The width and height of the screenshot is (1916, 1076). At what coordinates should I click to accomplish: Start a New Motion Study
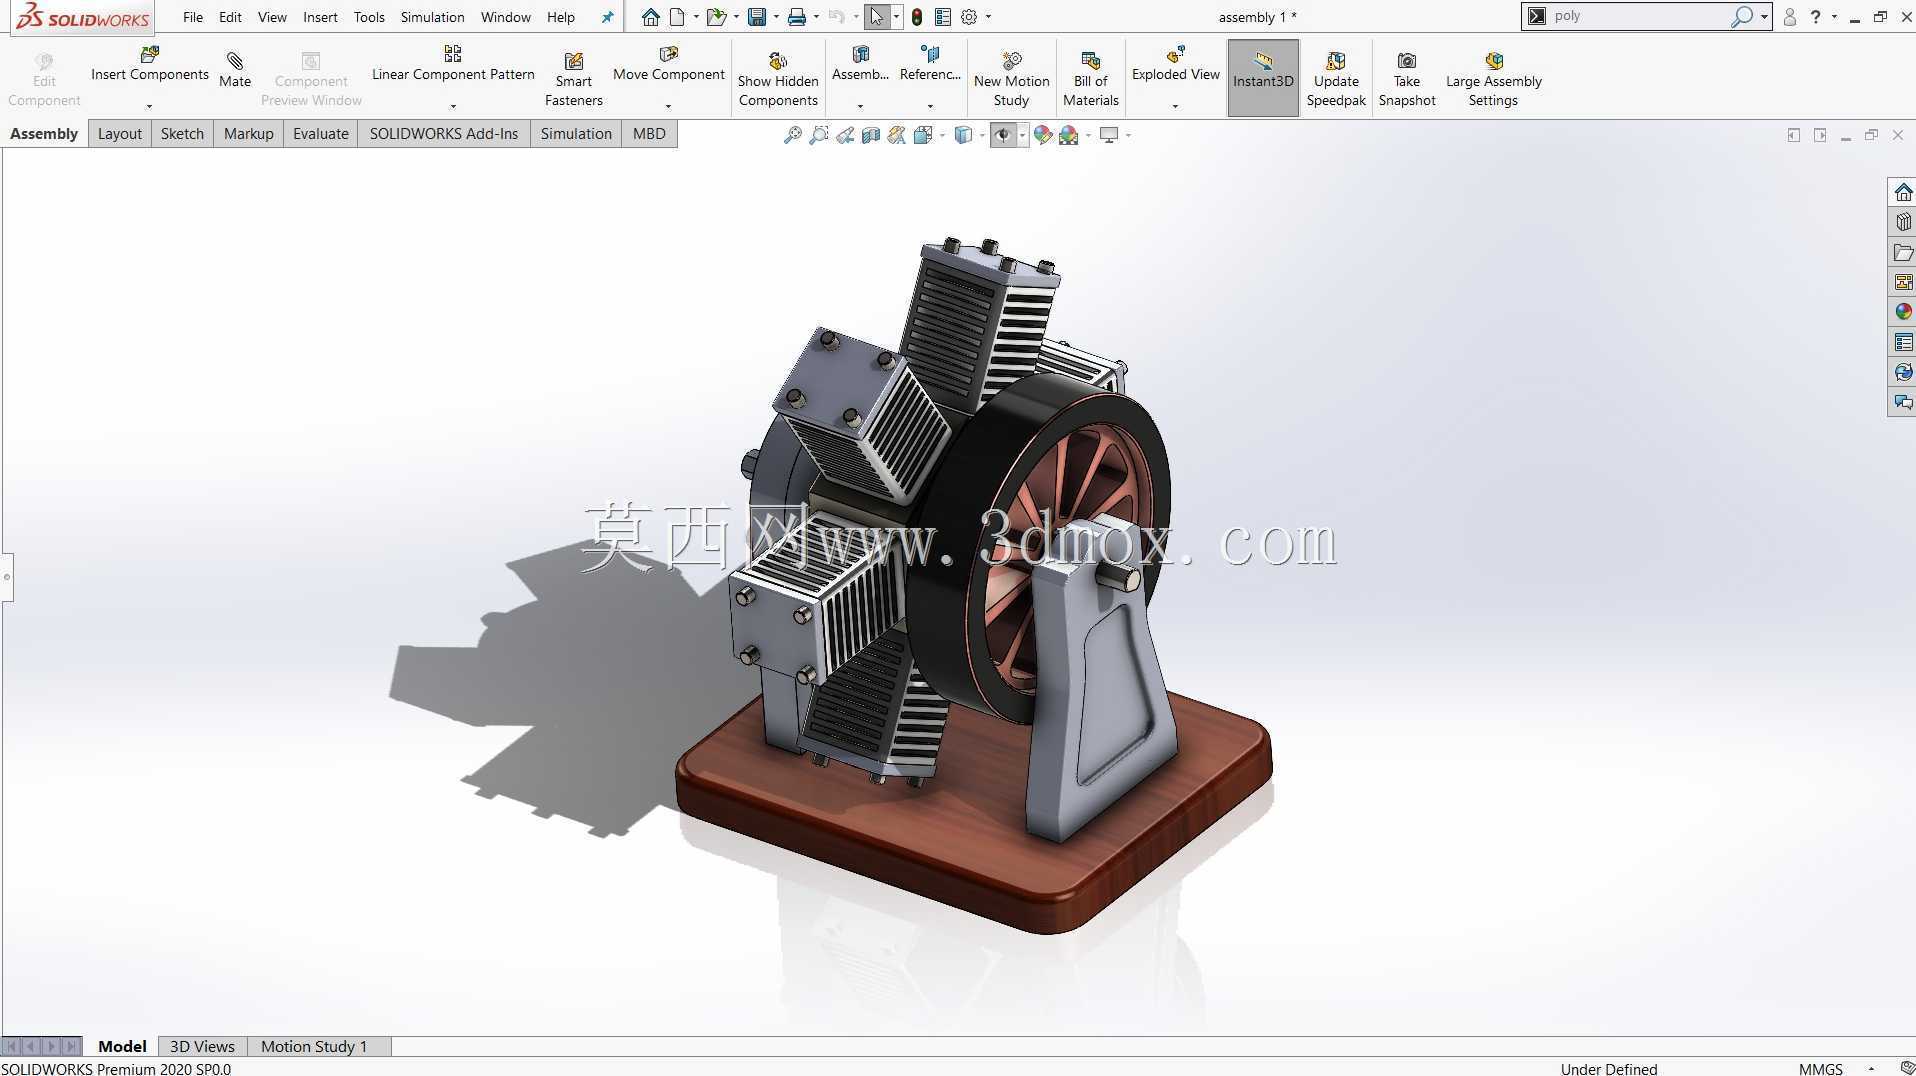[x=1011, y=79]
